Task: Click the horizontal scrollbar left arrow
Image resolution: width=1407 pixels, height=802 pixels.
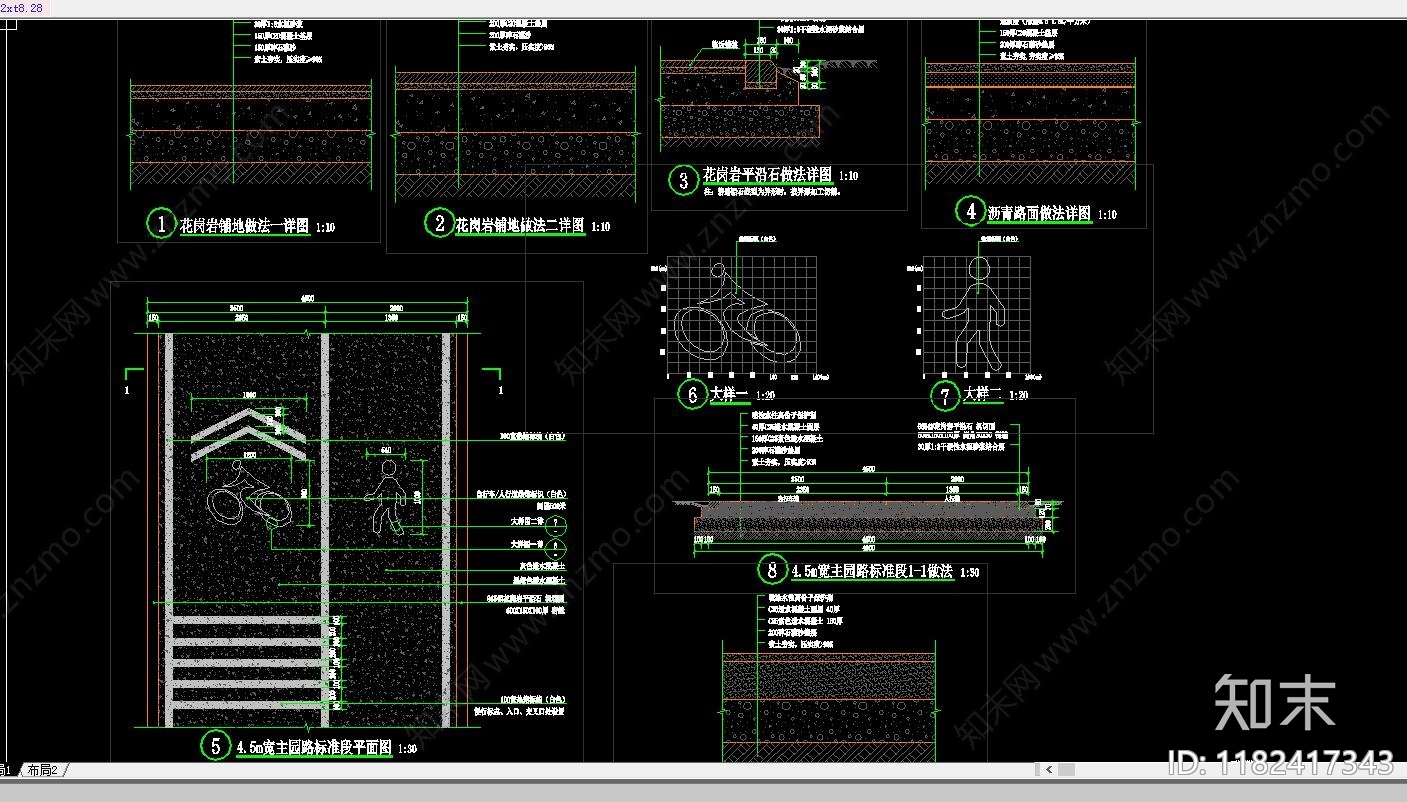Action: (x=1049, y=770)
